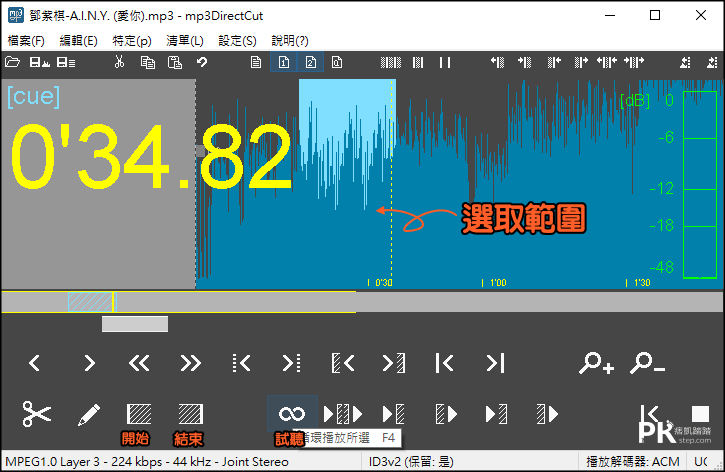Click the second play icon after loop
This screenshot has width=725, height=472.
point(394,414)
